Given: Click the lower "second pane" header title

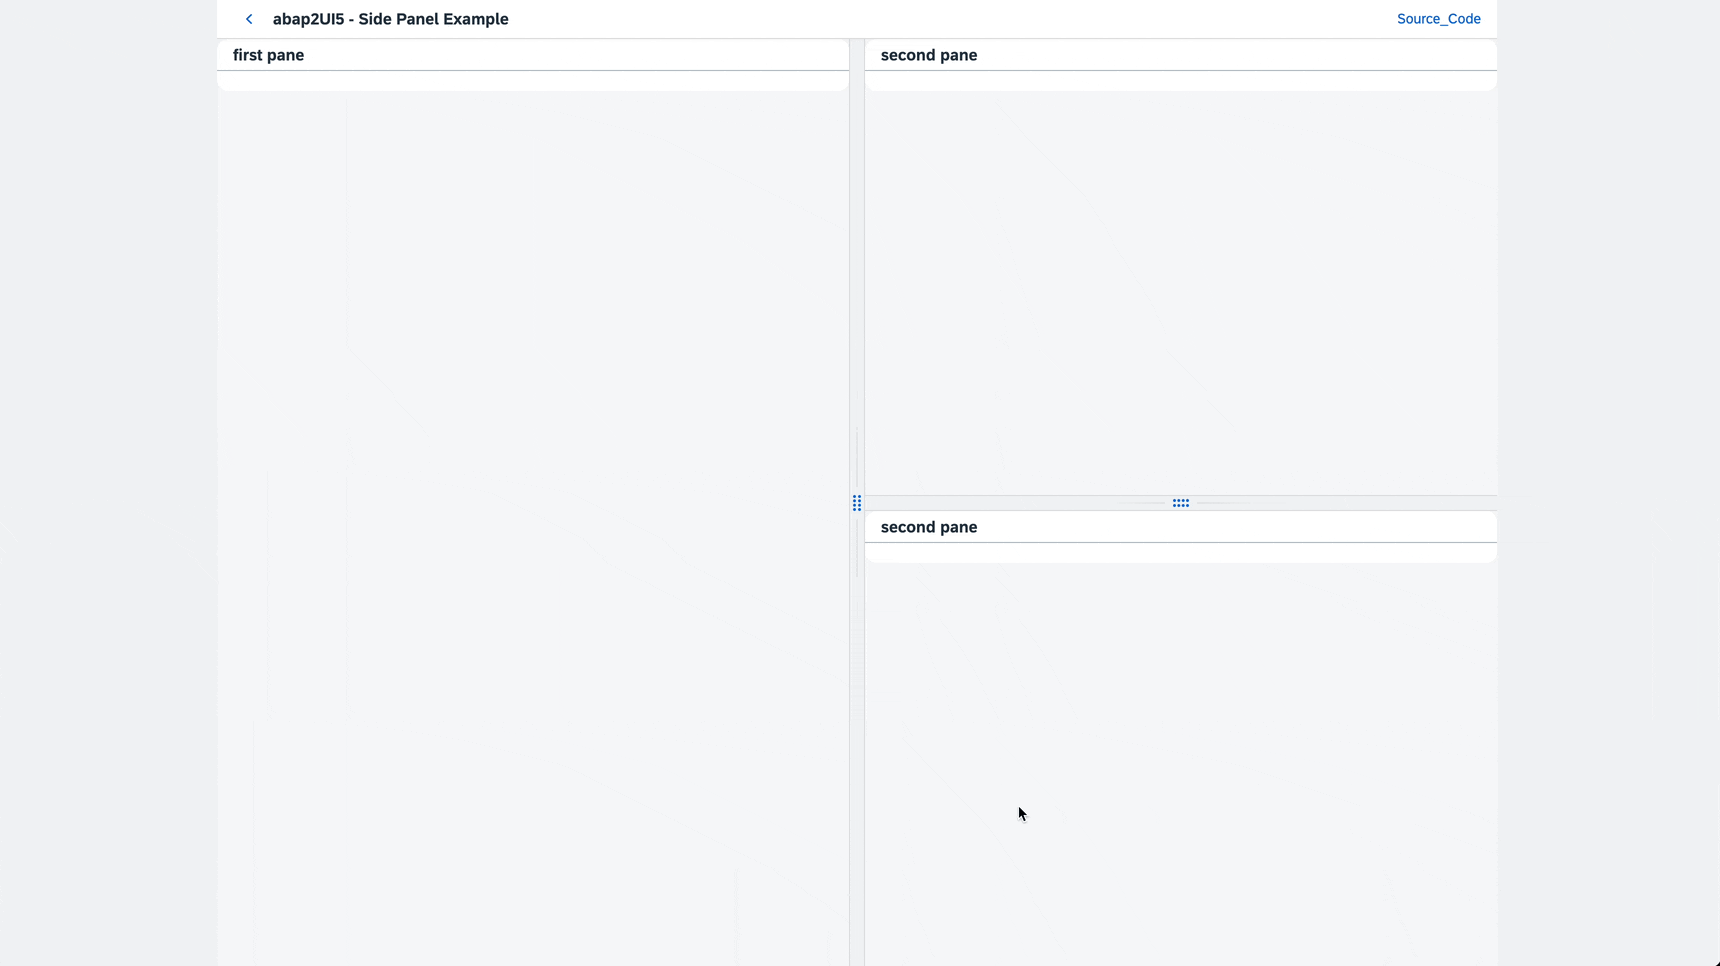Looking at the screenshot, I should (x=929, y=527).
